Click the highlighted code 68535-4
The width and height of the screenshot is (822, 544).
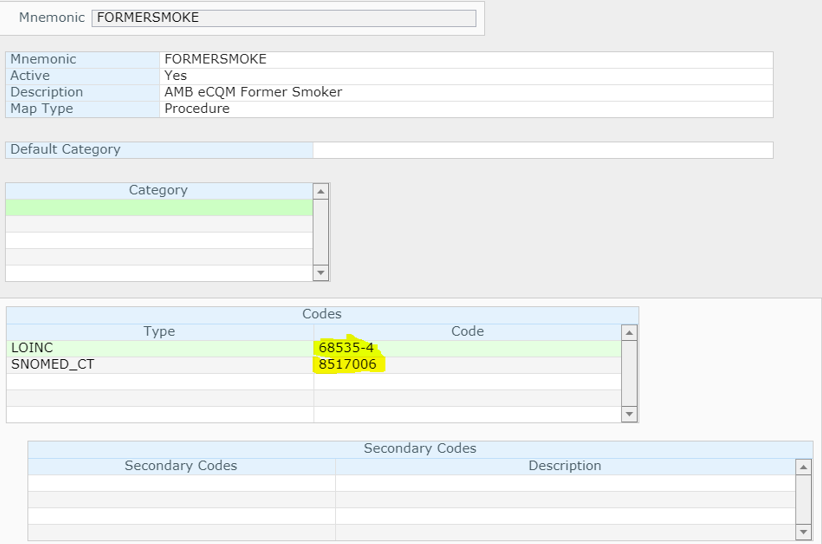(346, 348)
